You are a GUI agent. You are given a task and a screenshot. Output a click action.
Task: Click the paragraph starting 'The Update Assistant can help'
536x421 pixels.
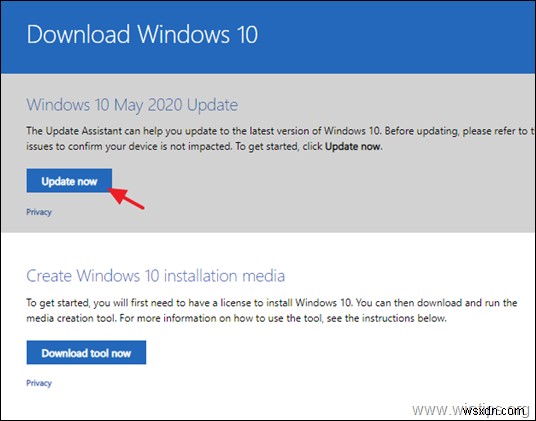coord(281,139)
